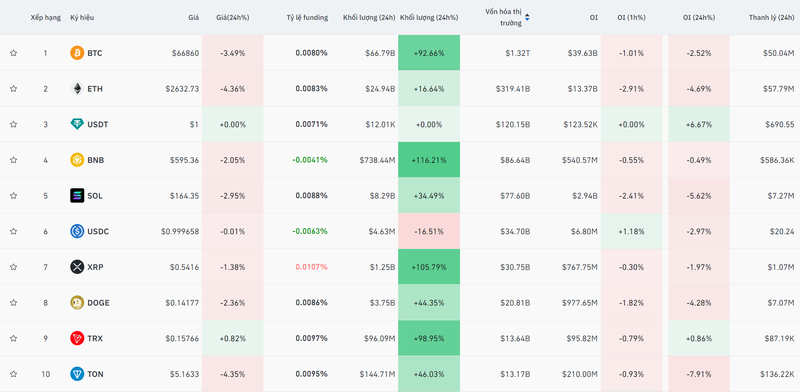This screenshot has width=800, height=392.
Task: Click the Solana SOL coin icon
Action: (x=77, y=195)
